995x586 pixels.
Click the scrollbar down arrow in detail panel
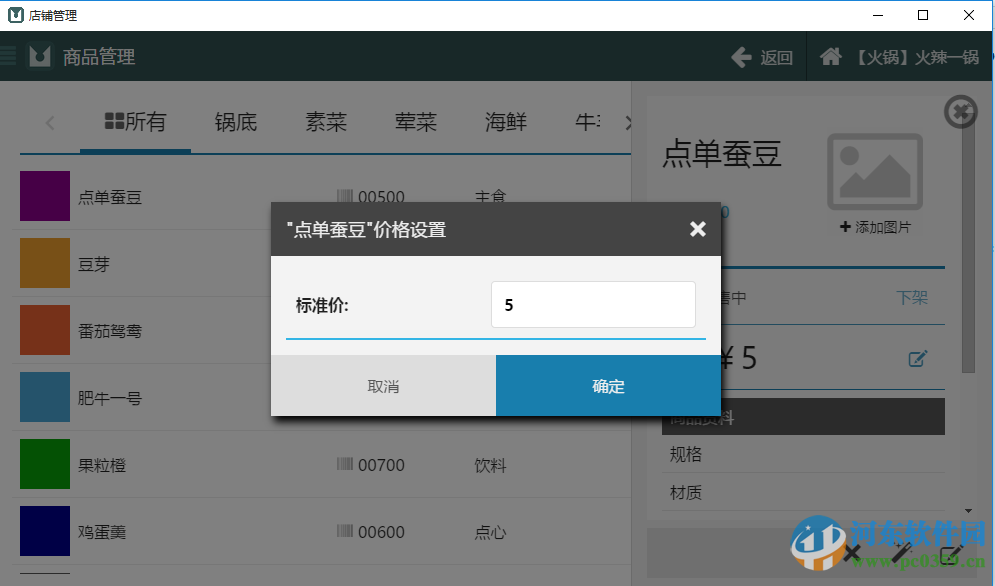pos(968,511)
